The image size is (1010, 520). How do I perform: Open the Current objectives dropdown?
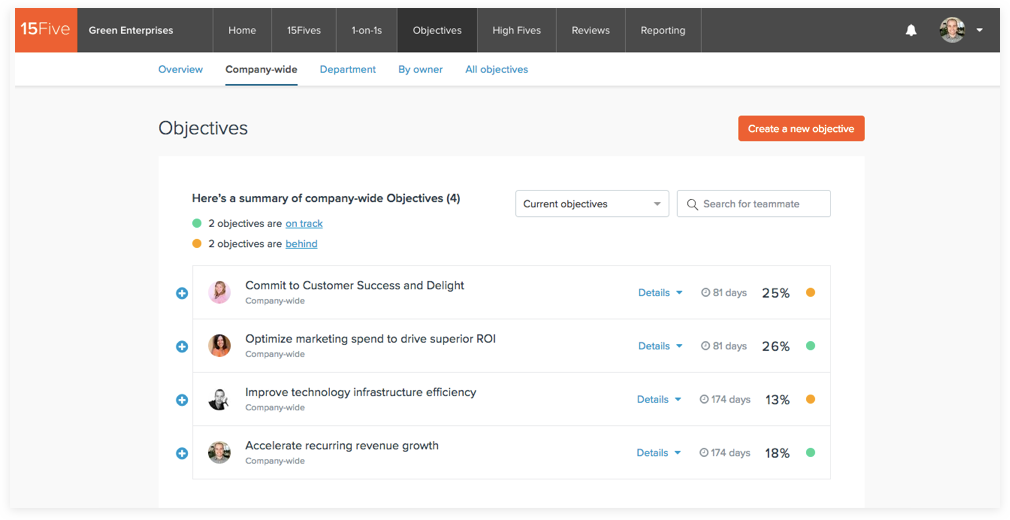(592, 204)
